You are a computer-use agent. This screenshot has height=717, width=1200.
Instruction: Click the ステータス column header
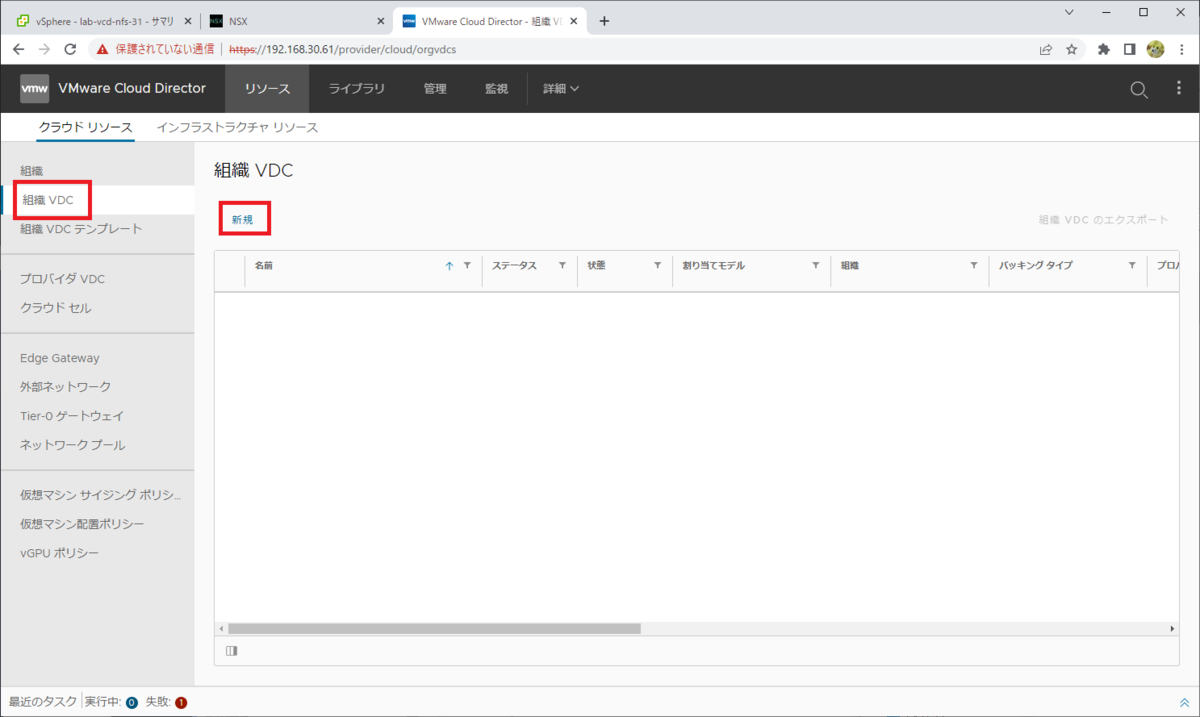514,266
